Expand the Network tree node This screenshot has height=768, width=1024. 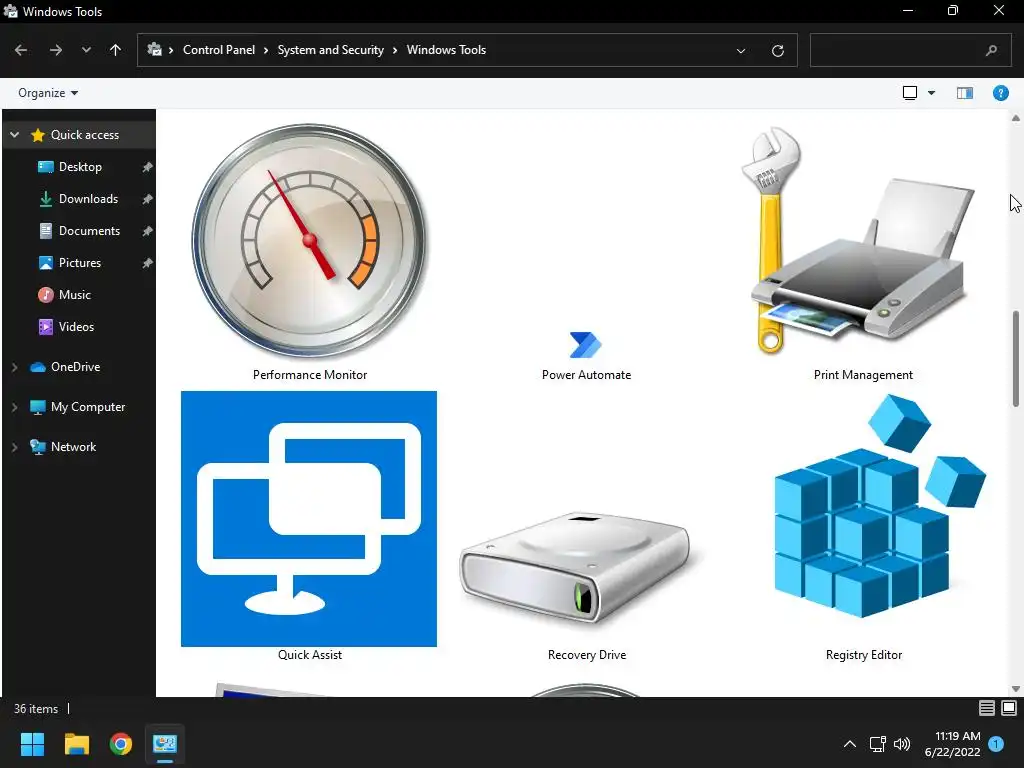point(14,447)
